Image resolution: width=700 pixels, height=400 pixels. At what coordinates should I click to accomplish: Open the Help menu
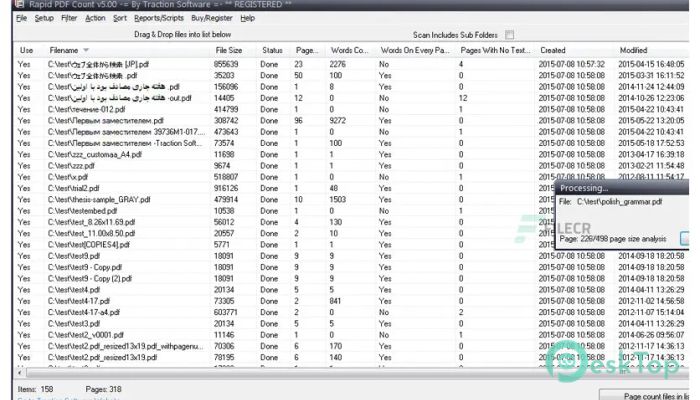(x=247, y=18)
